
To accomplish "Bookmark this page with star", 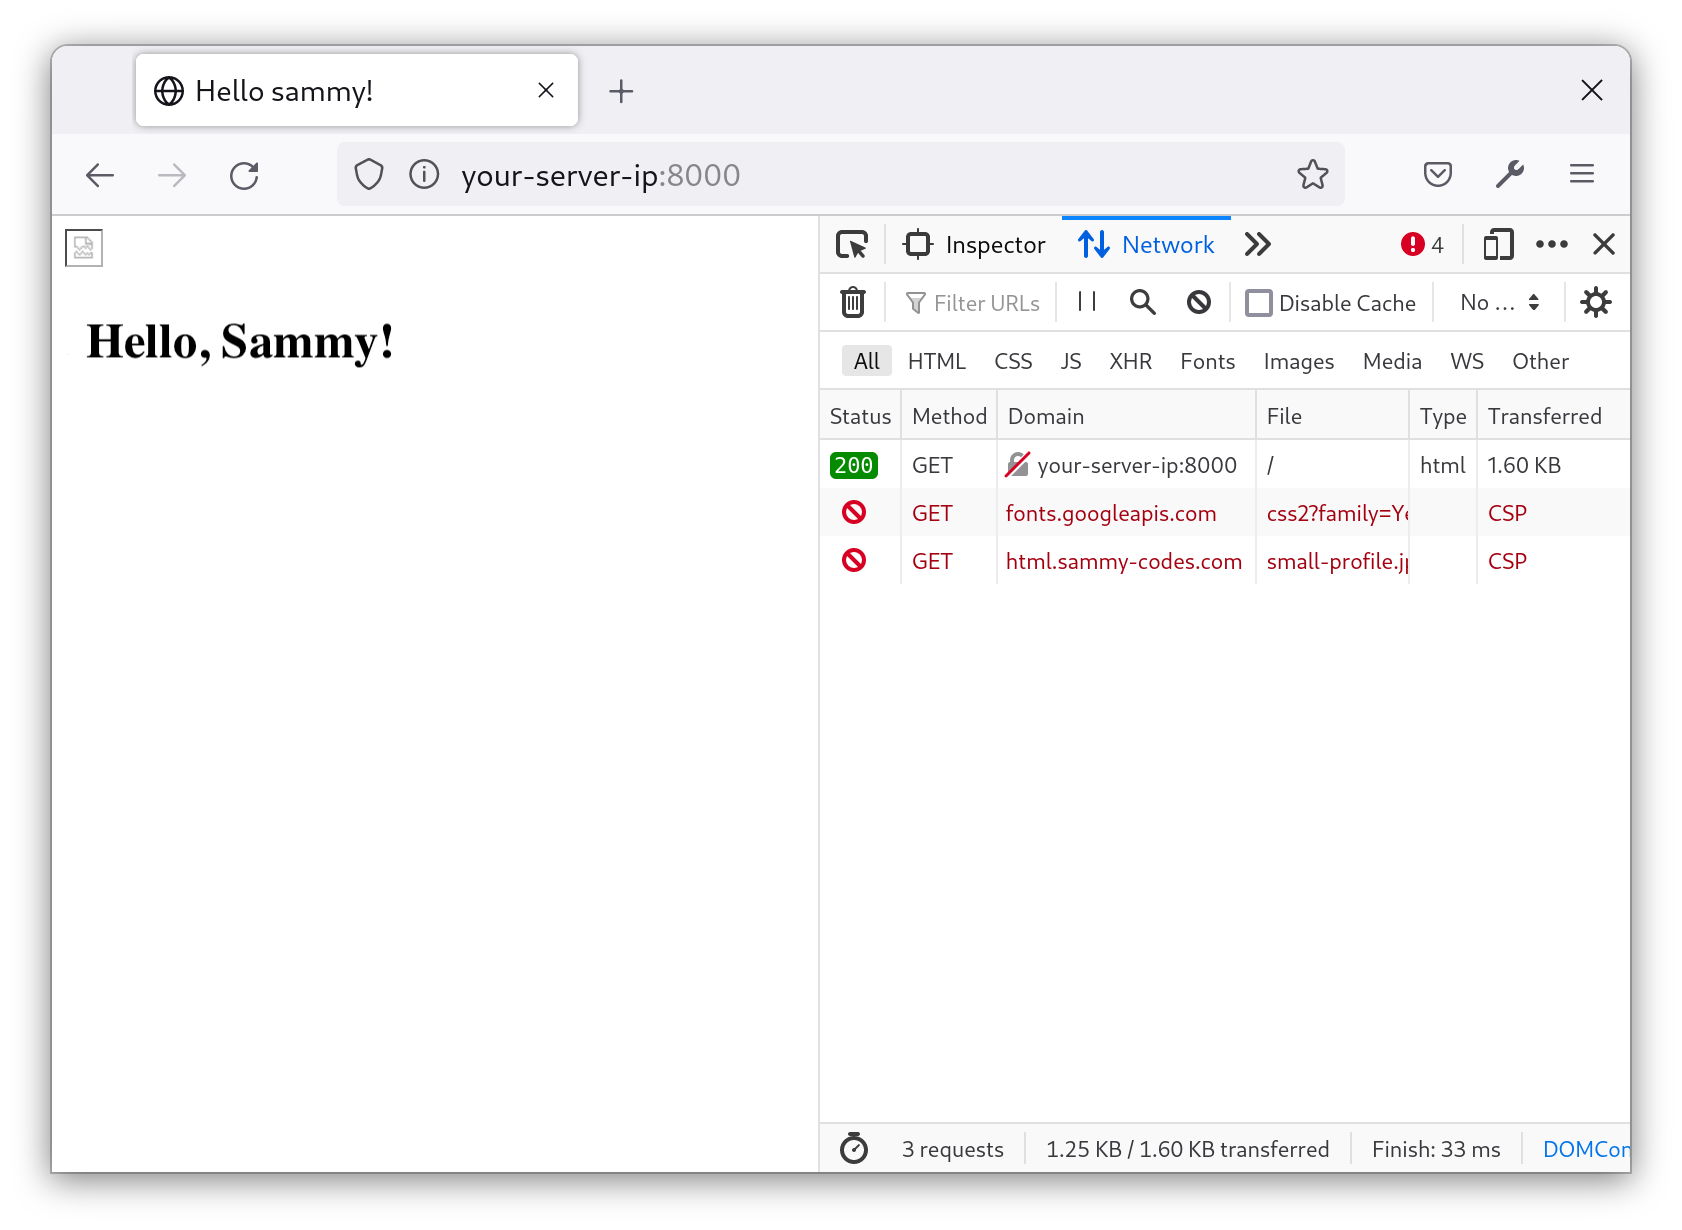I will (x=1313, y=175).
